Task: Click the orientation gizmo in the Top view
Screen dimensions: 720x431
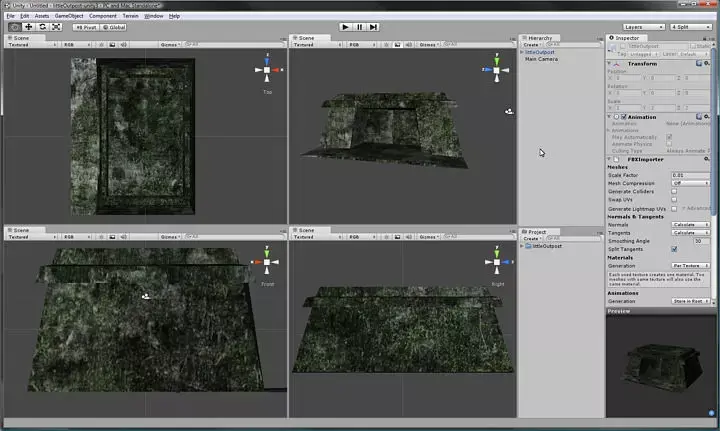Action: tap(267, 70)
